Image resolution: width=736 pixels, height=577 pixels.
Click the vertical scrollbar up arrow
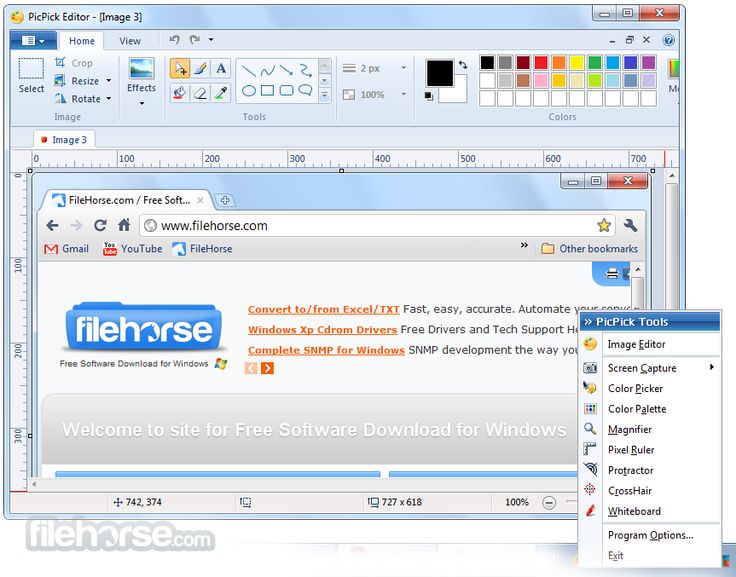[672, 176]
